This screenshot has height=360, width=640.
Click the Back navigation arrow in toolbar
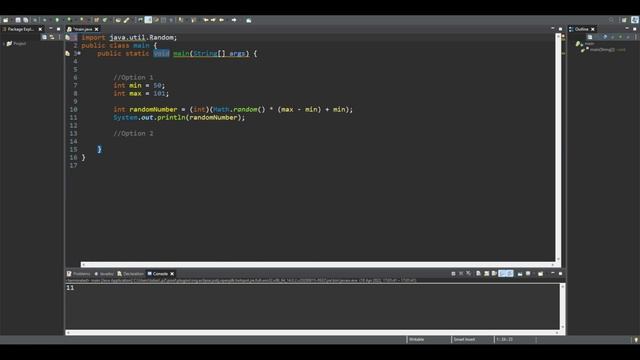(x=222, y=20)
